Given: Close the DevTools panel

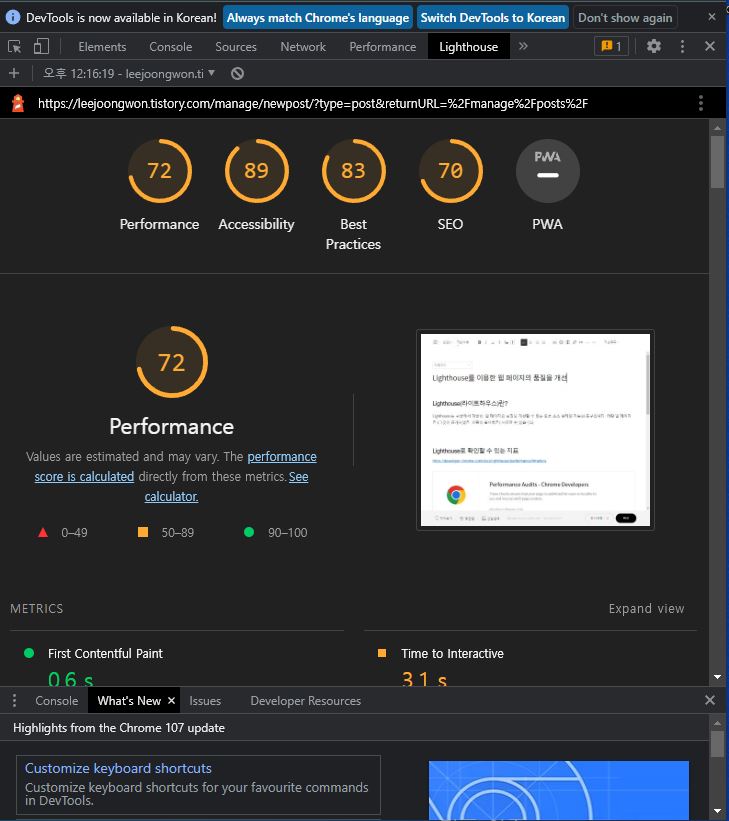Looking at the screenshot, I should point(710,46).
